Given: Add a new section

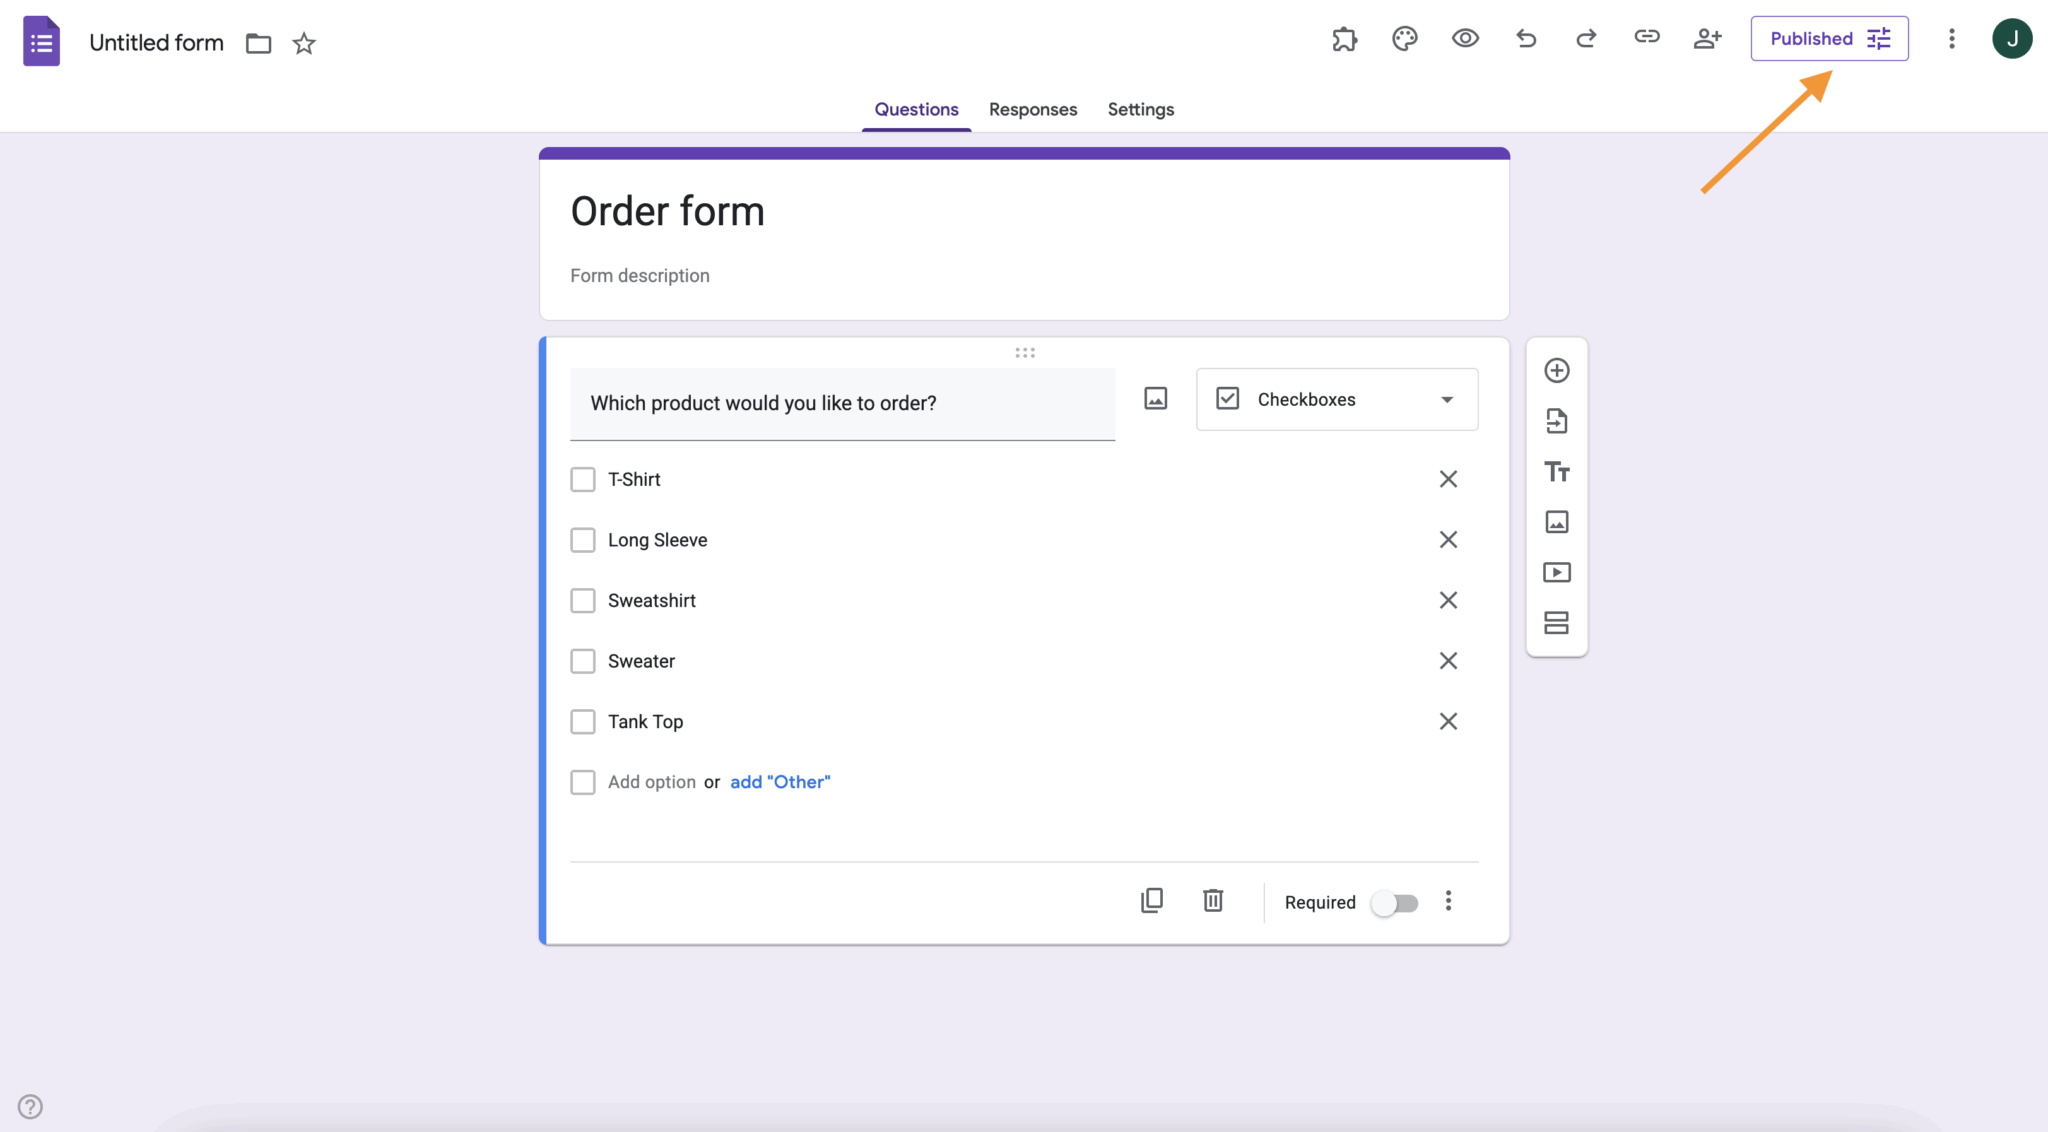Looking at the screenshot, I should tap(1557, 622).
